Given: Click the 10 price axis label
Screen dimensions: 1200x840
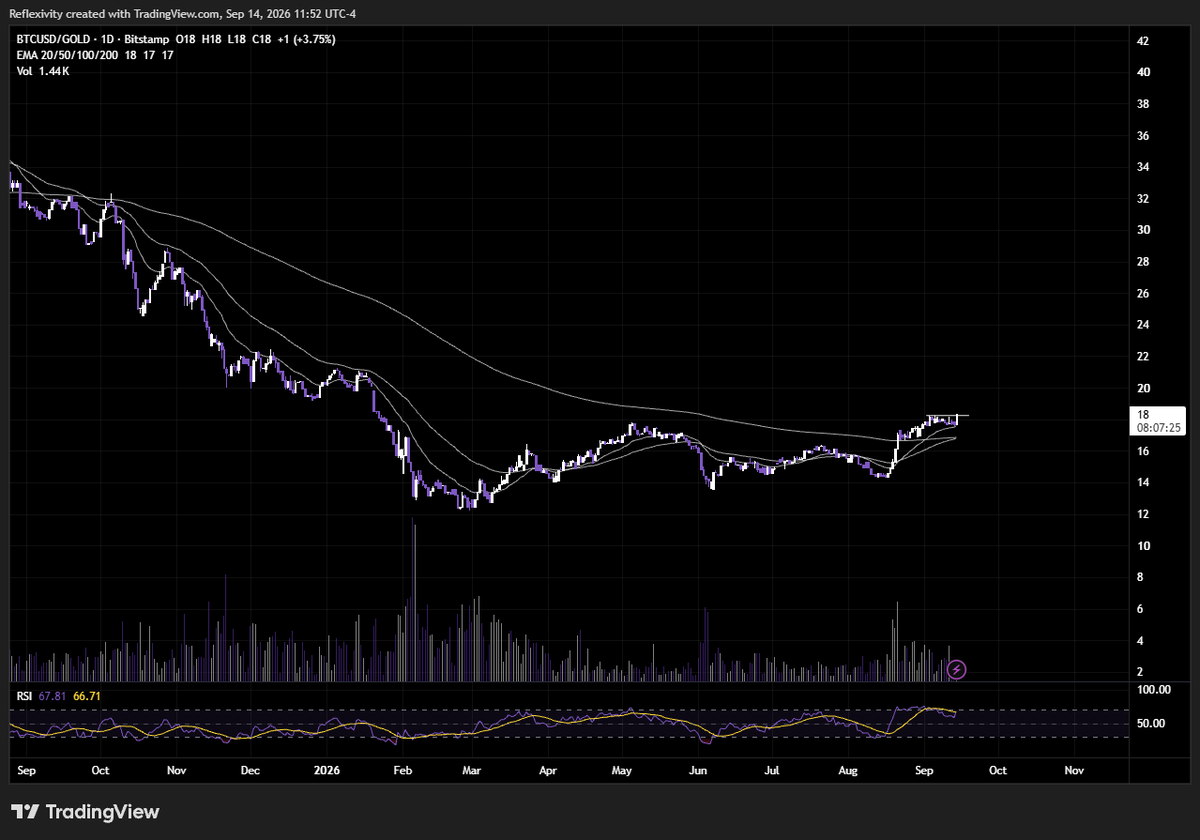Looking at the screenshot, I should tap(1142, 546).
